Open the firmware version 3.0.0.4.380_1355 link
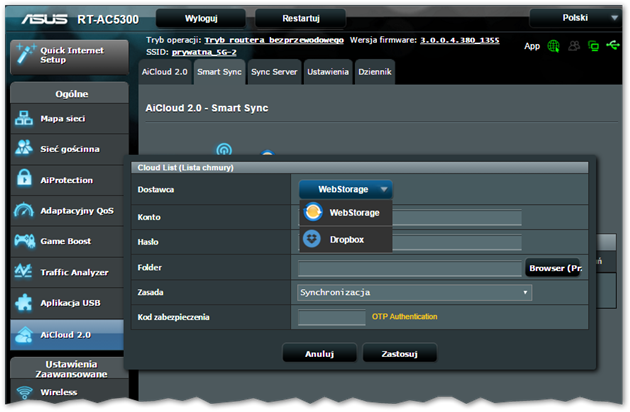 coord(460,40)
